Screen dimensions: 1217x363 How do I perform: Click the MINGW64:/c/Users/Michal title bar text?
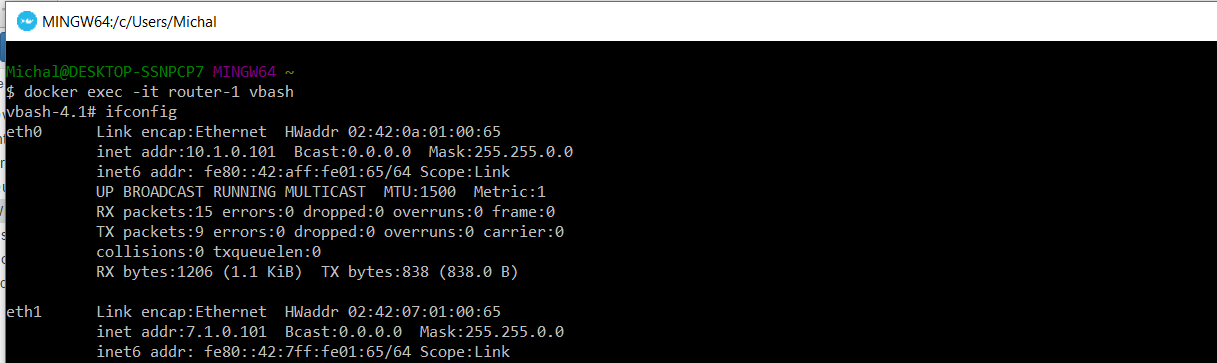click(x=129, y=21)
